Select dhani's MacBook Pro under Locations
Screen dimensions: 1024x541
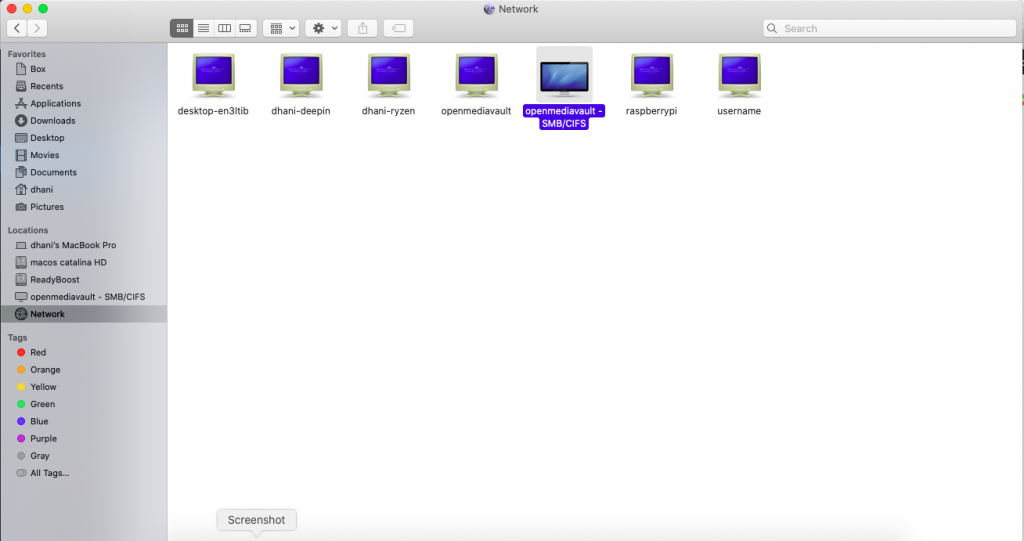tap(84, 245)
